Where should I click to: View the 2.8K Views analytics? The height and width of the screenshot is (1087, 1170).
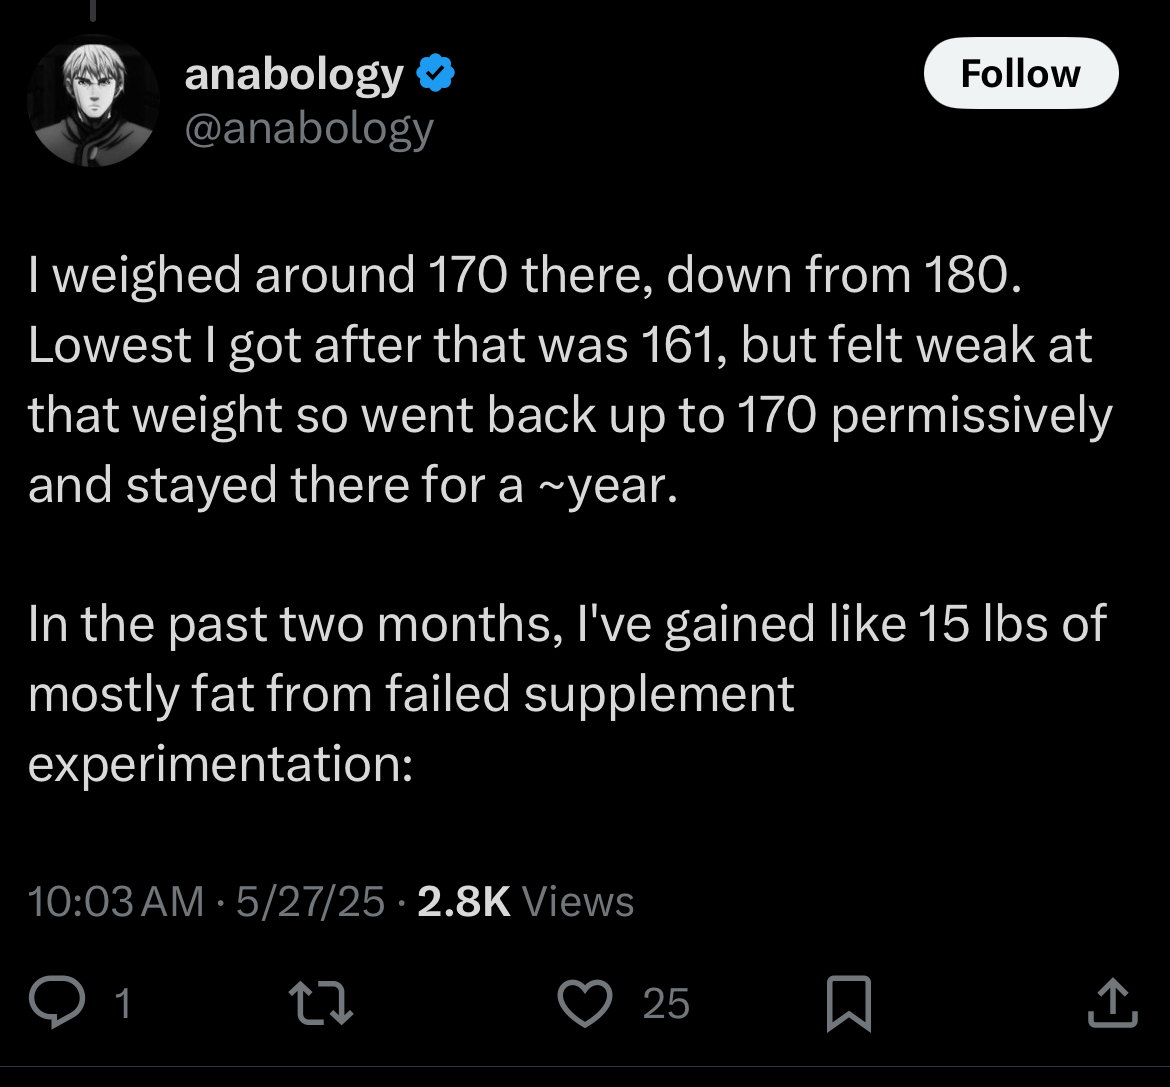point(526,901)
